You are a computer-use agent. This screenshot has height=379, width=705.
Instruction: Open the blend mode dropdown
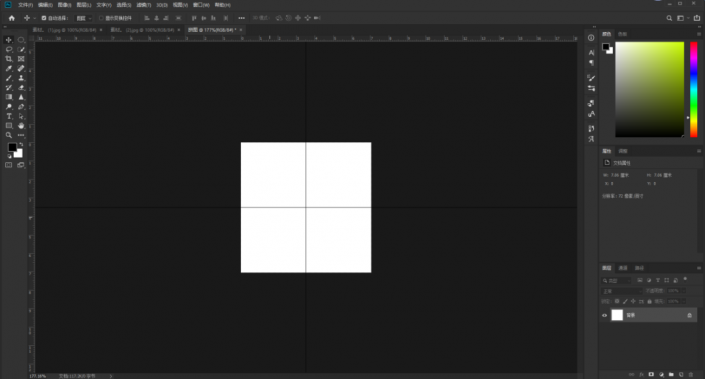[x=622, y=291]
